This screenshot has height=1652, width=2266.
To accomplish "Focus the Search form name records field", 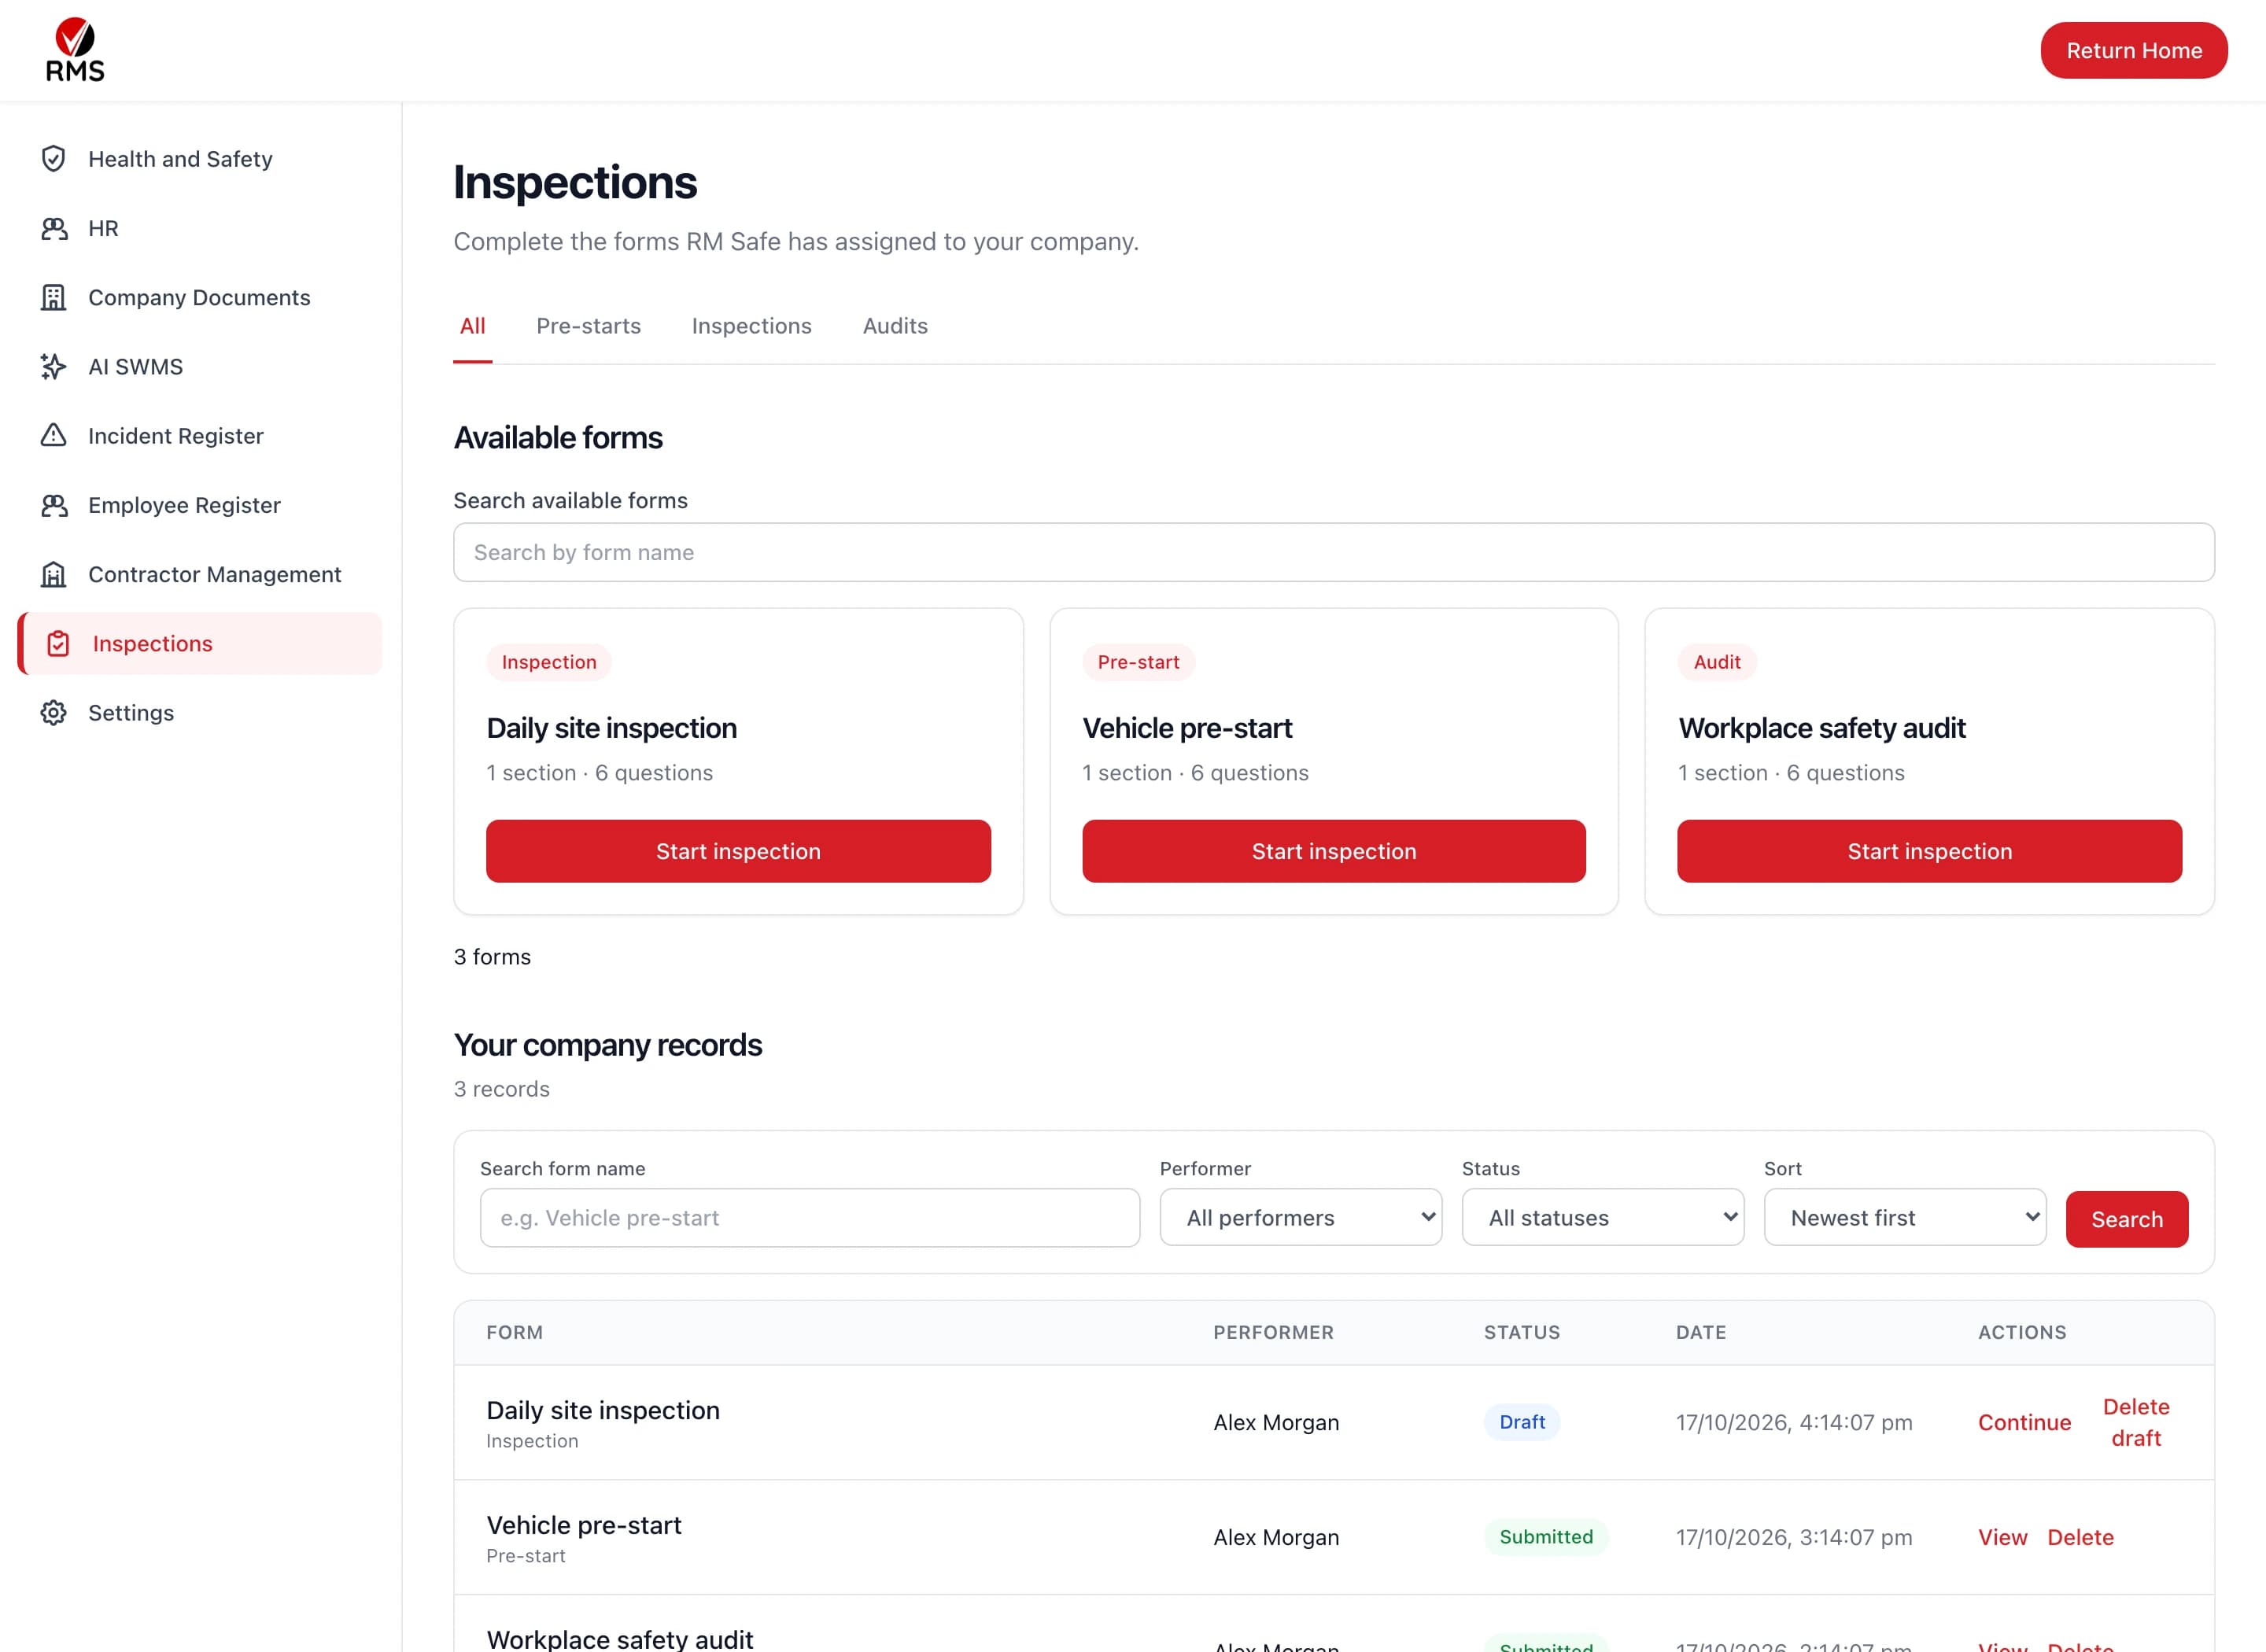I will (x=809, y=1217).
